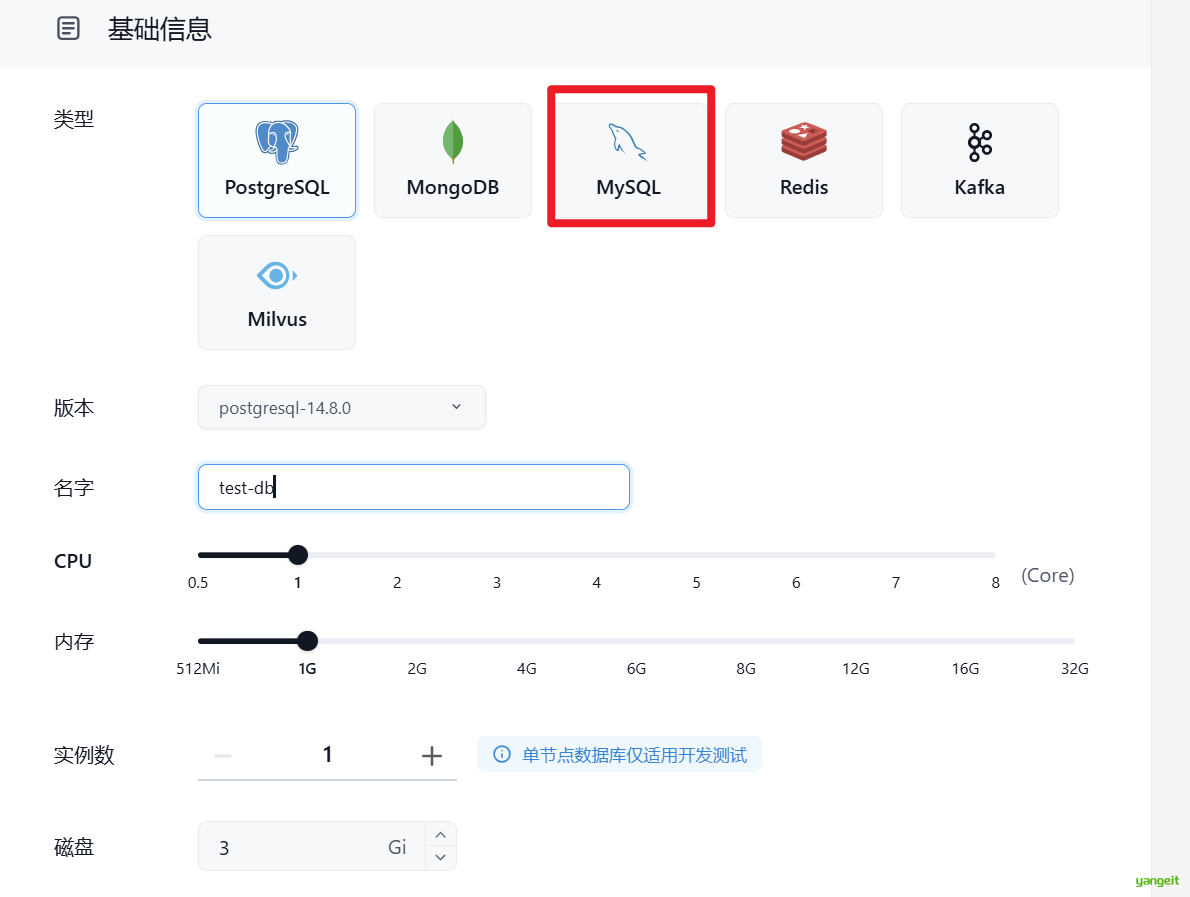Image resolution: width=1190 pixels, height=897 pixels.
Task: Decrement 磁盘 size with down arrow
Action: click(440, 858)
